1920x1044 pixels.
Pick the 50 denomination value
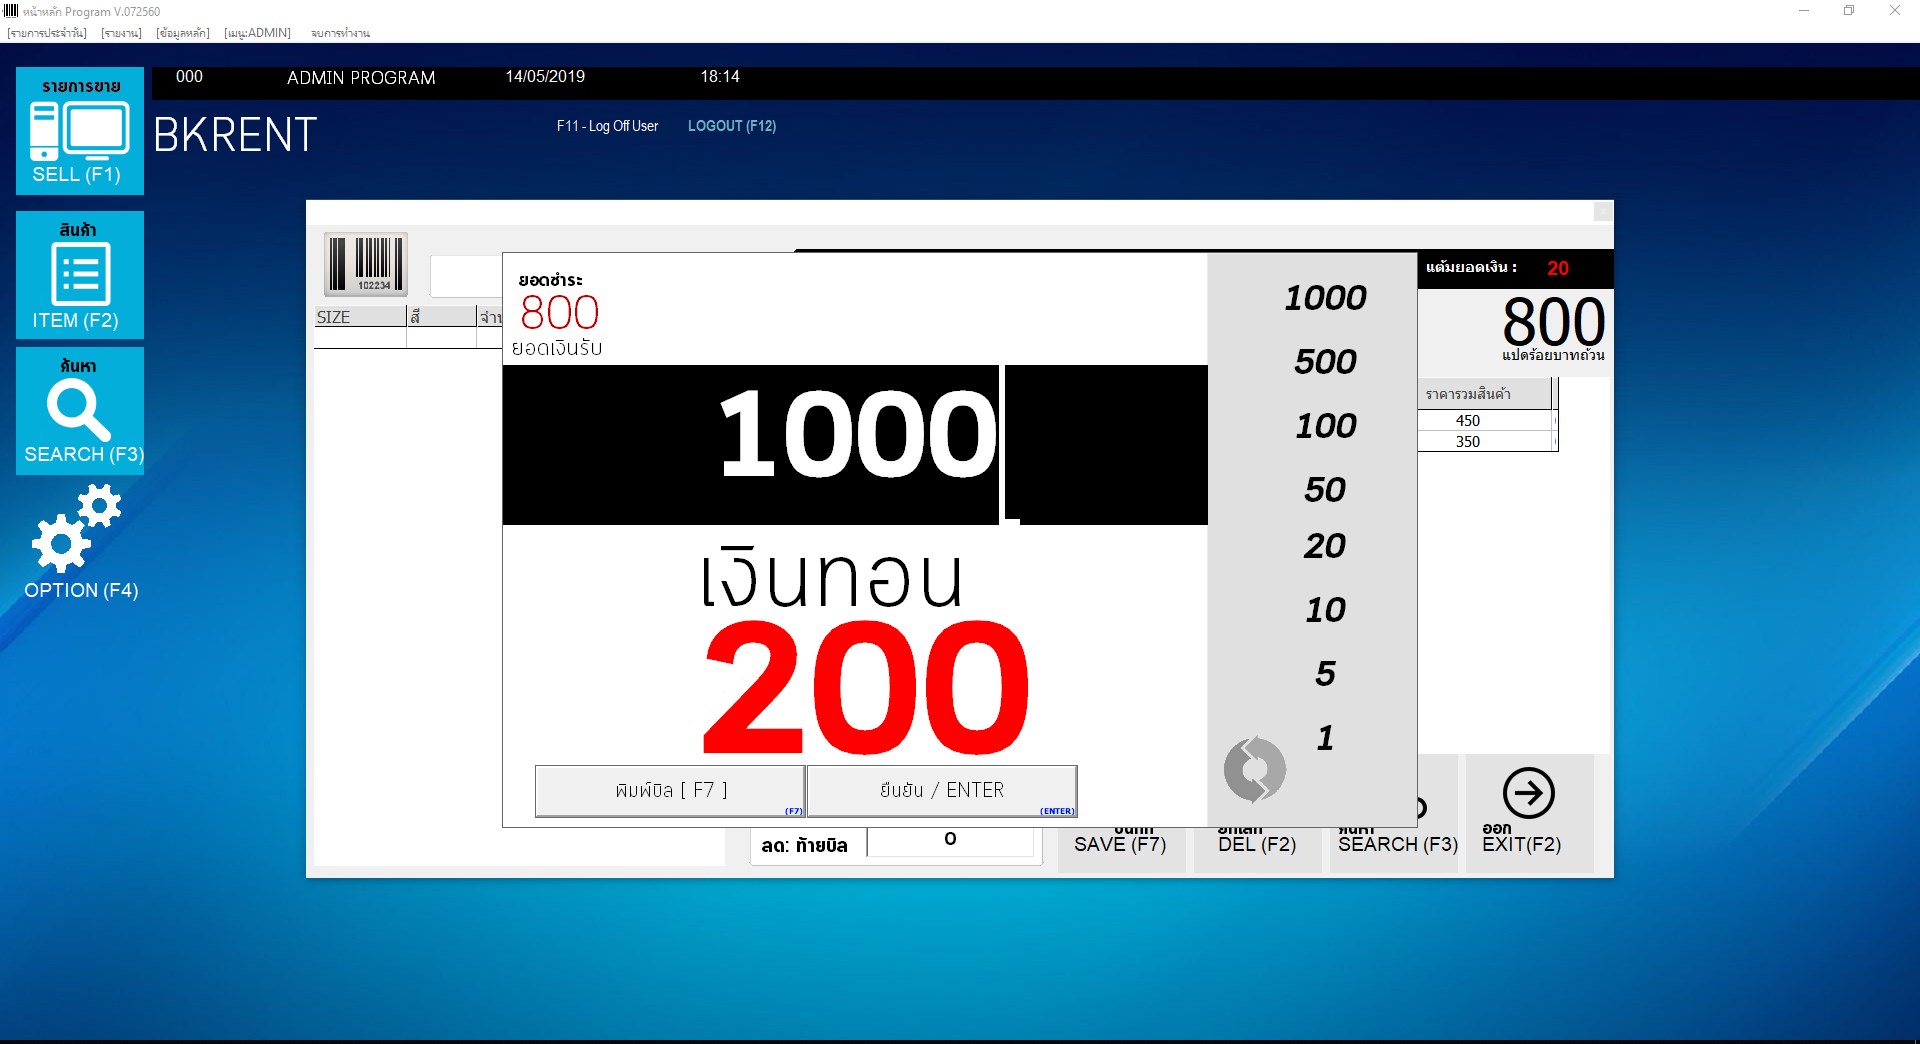(x=1325, y=490)
